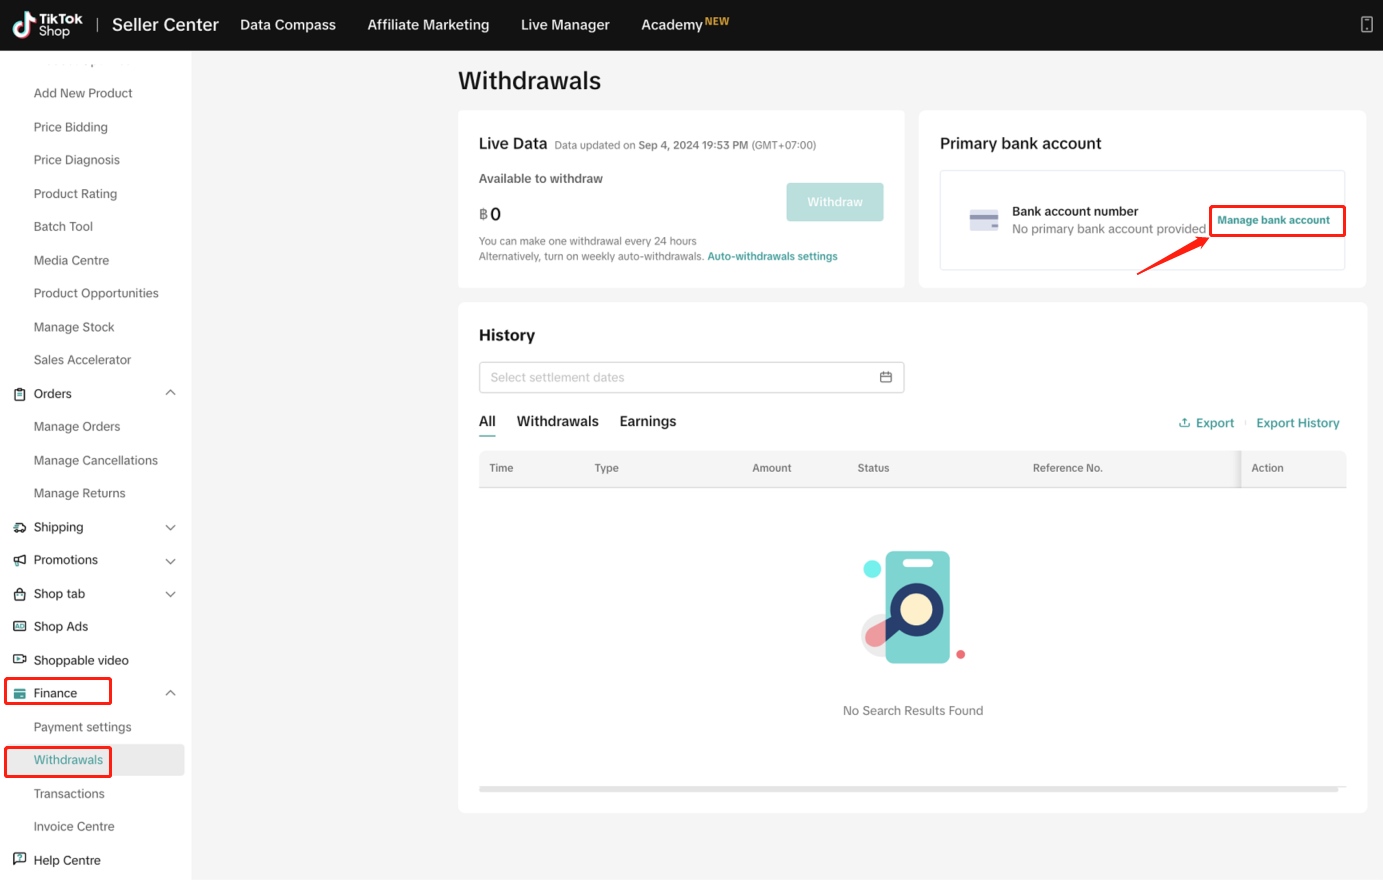Open Affiliate Marketing in top menu
Image resolution: width=1383 pixels, height=893 pixels.
click(x=428, y=25)
